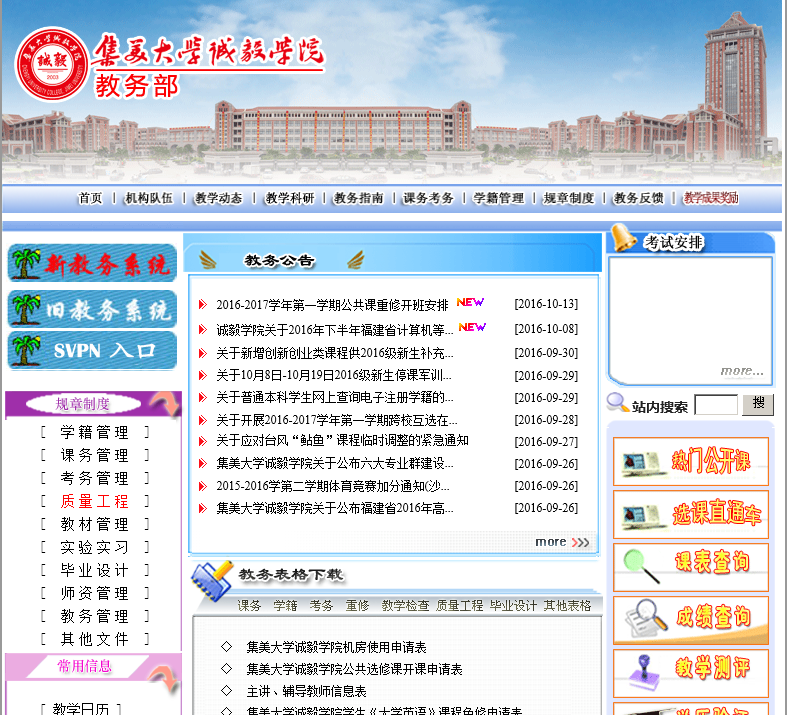The width and height of the screenshot is (787, 715).
Task: Open notice 2016-2017学年第一学期公共课重修开班安排
Action: tap(332, 305)
